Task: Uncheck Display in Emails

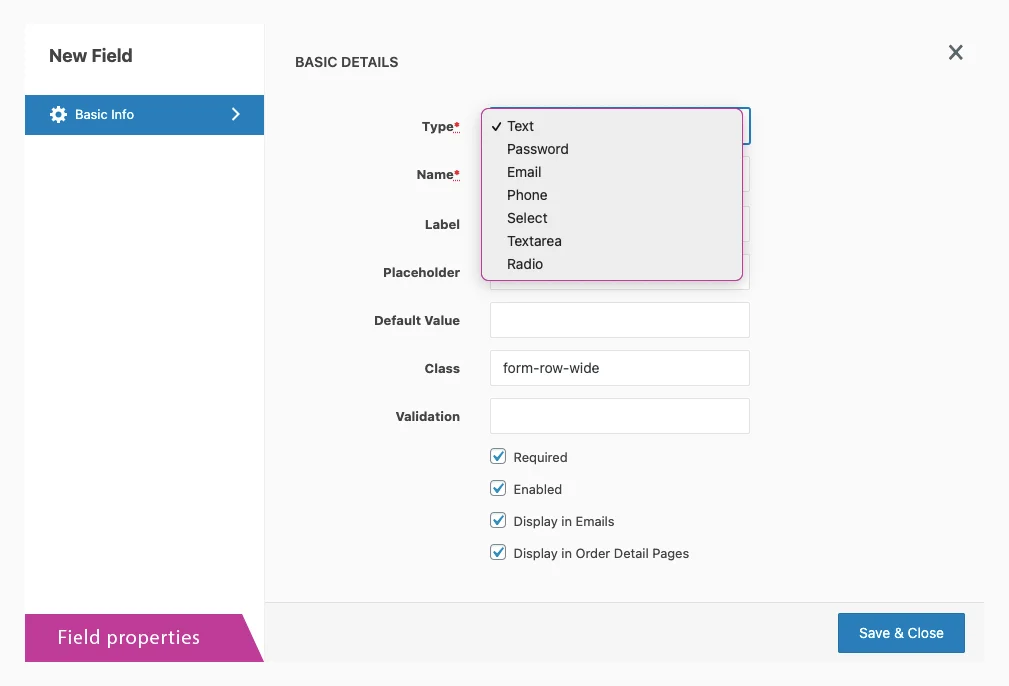Action: (x=498, y=520)
